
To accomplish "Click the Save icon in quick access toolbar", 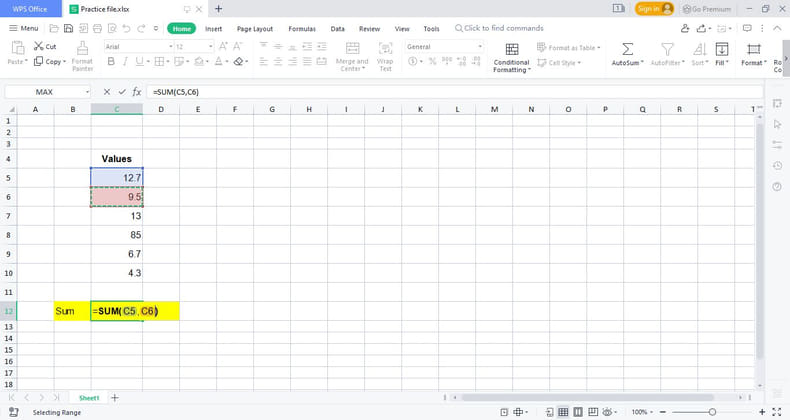I will coord(69,29).
